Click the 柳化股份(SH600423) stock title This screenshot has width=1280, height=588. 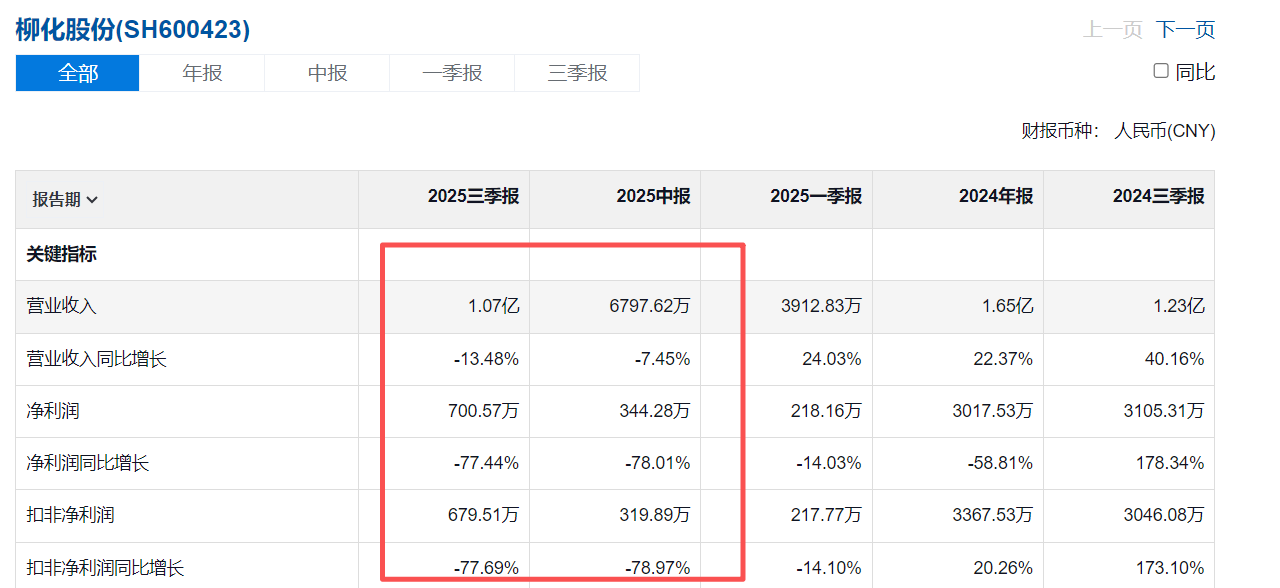click(x=132, y=30)
